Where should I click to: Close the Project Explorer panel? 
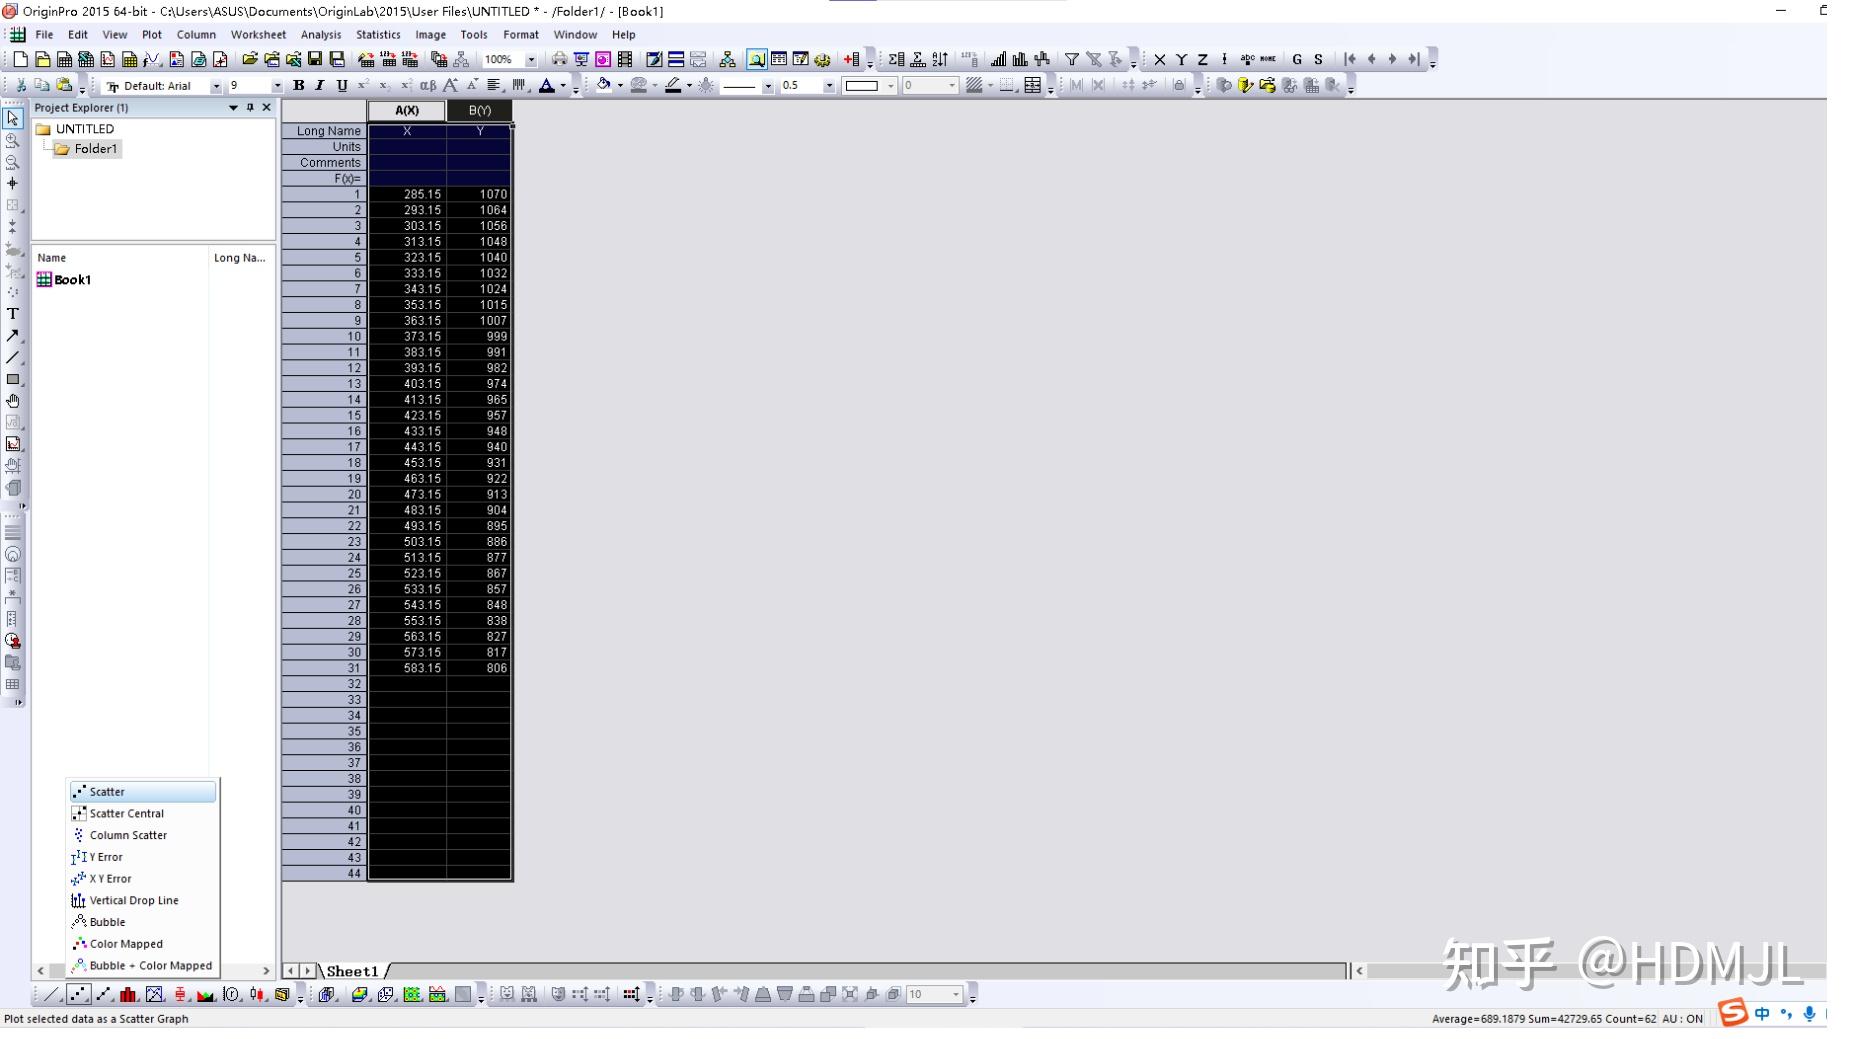tap(266, 108)
